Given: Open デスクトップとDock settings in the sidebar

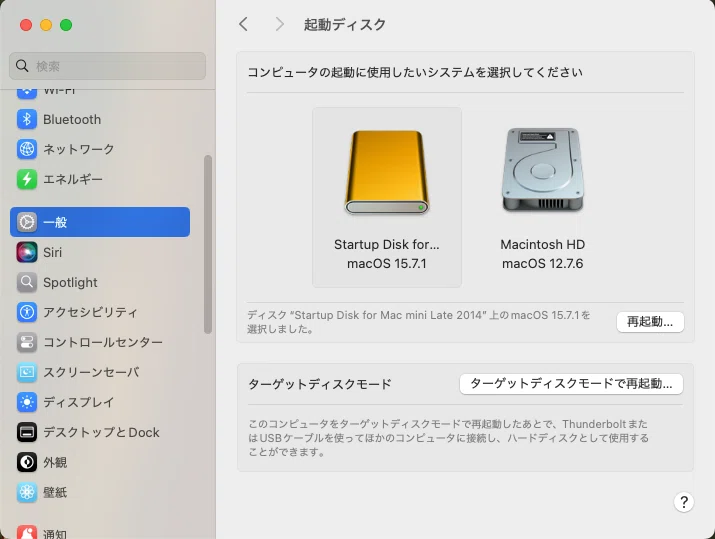Looking at the screenshot, I should tap(100, 432).
